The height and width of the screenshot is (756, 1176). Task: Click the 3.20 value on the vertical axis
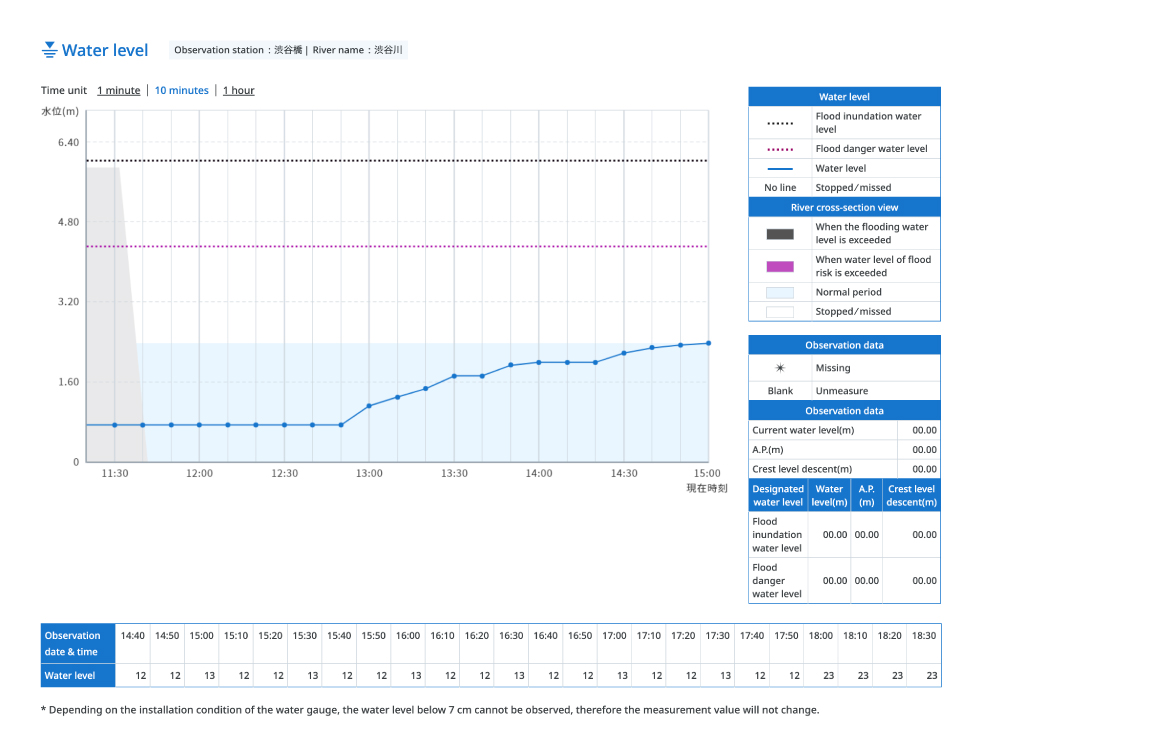point(68,302)
